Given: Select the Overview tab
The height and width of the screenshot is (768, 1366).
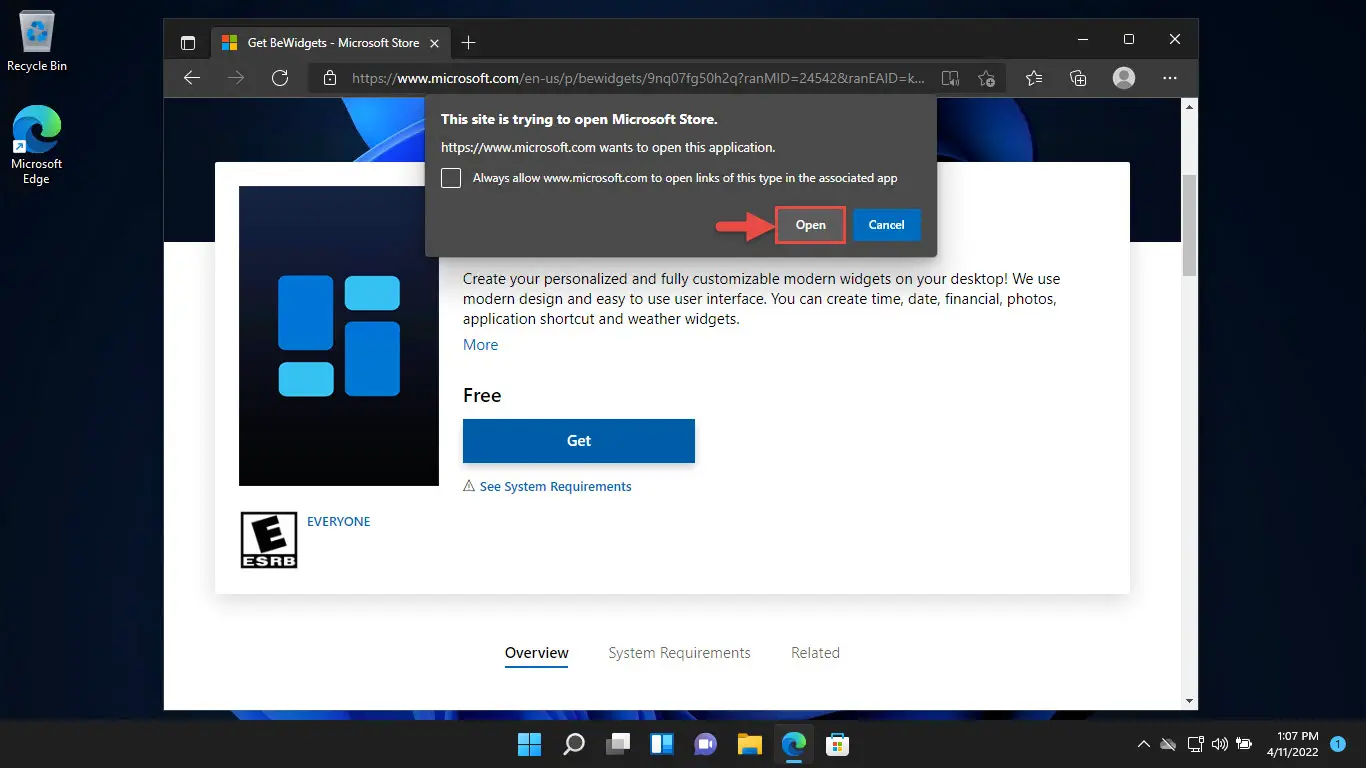Looking at the screenshot, I should 537,653.
